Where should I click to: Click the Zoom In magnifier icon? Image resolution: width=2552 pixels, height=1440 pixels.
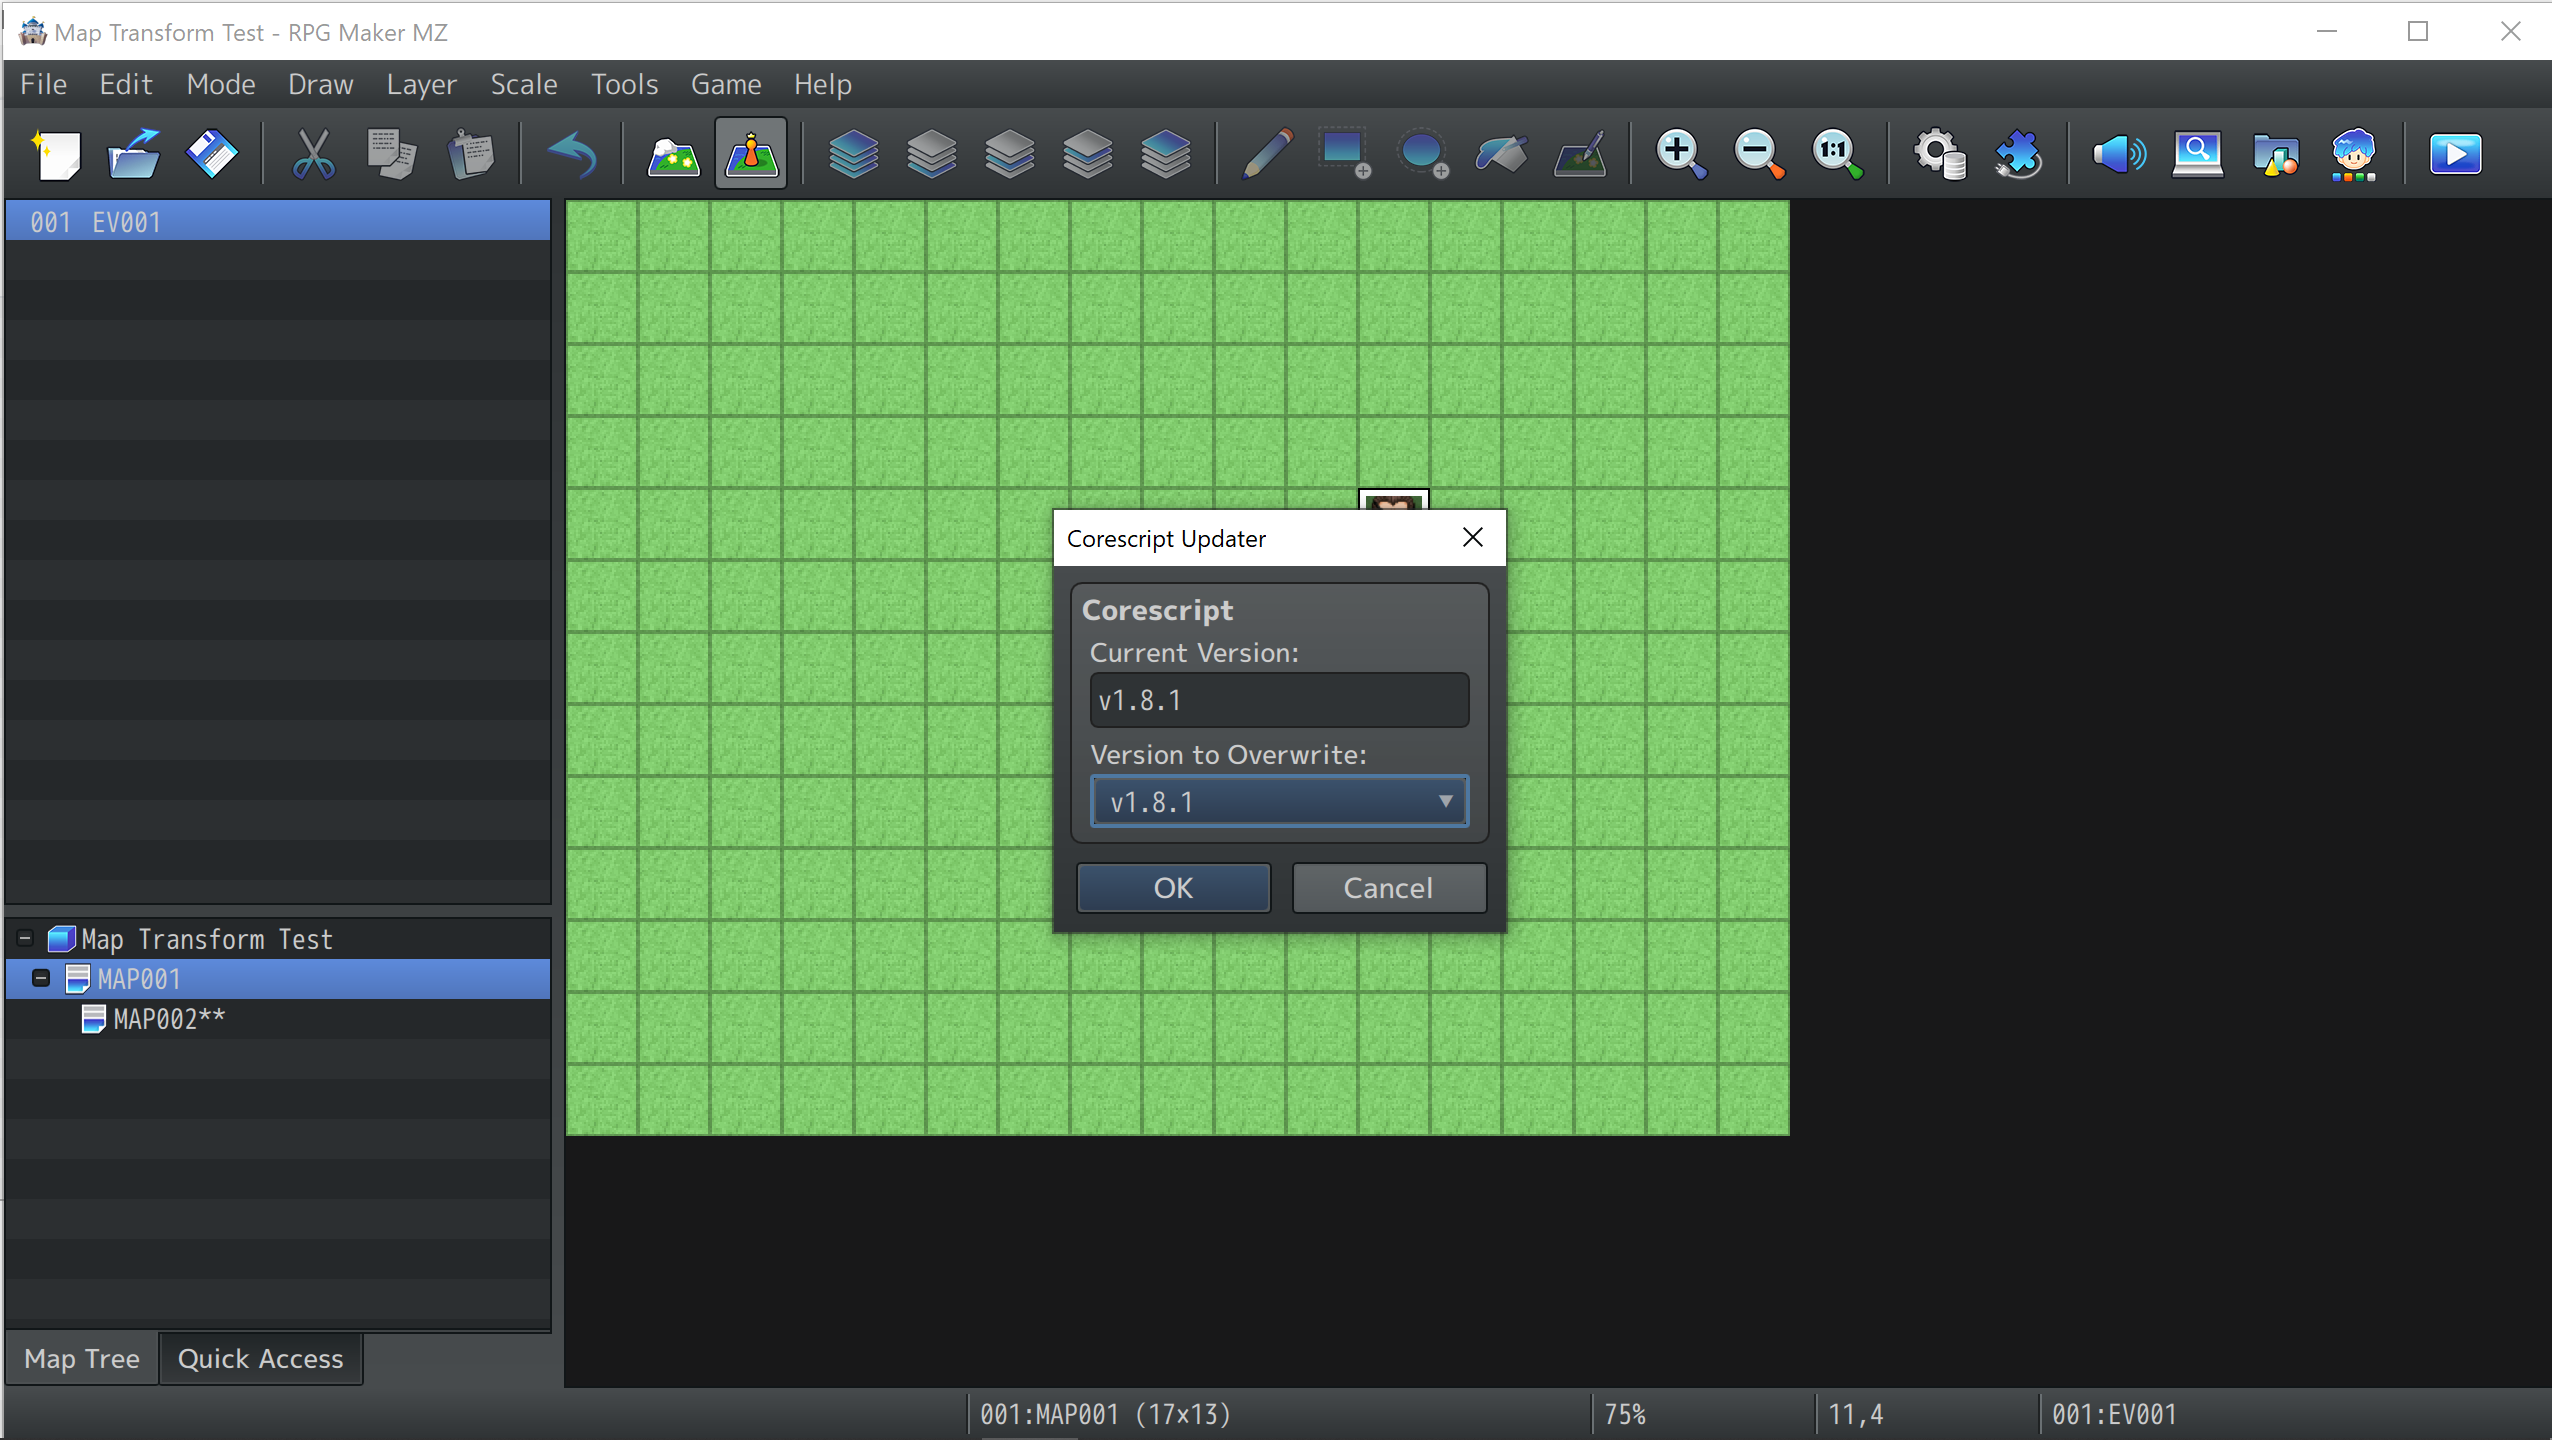pyautogui.click(x=1681, y=155)
